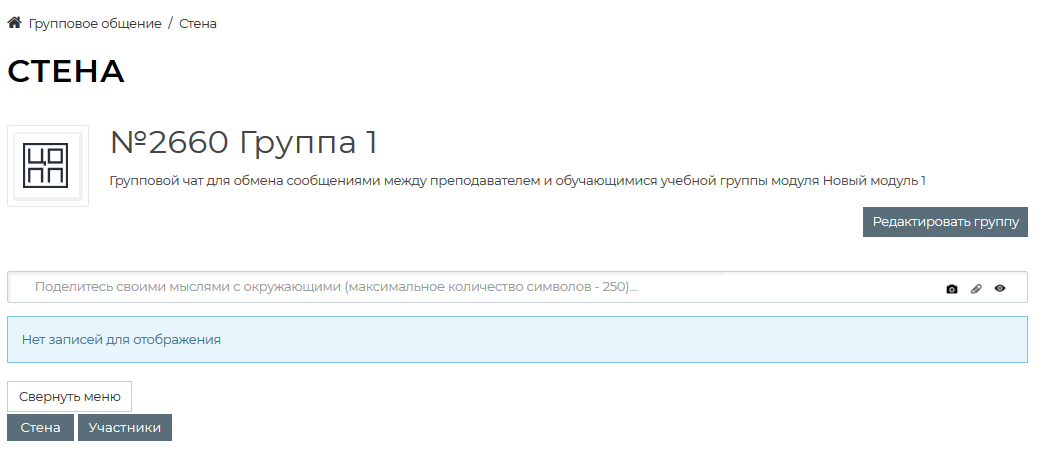Click Новый модуль 1 in the description
1042x452 pixels.
pos(874,181)
